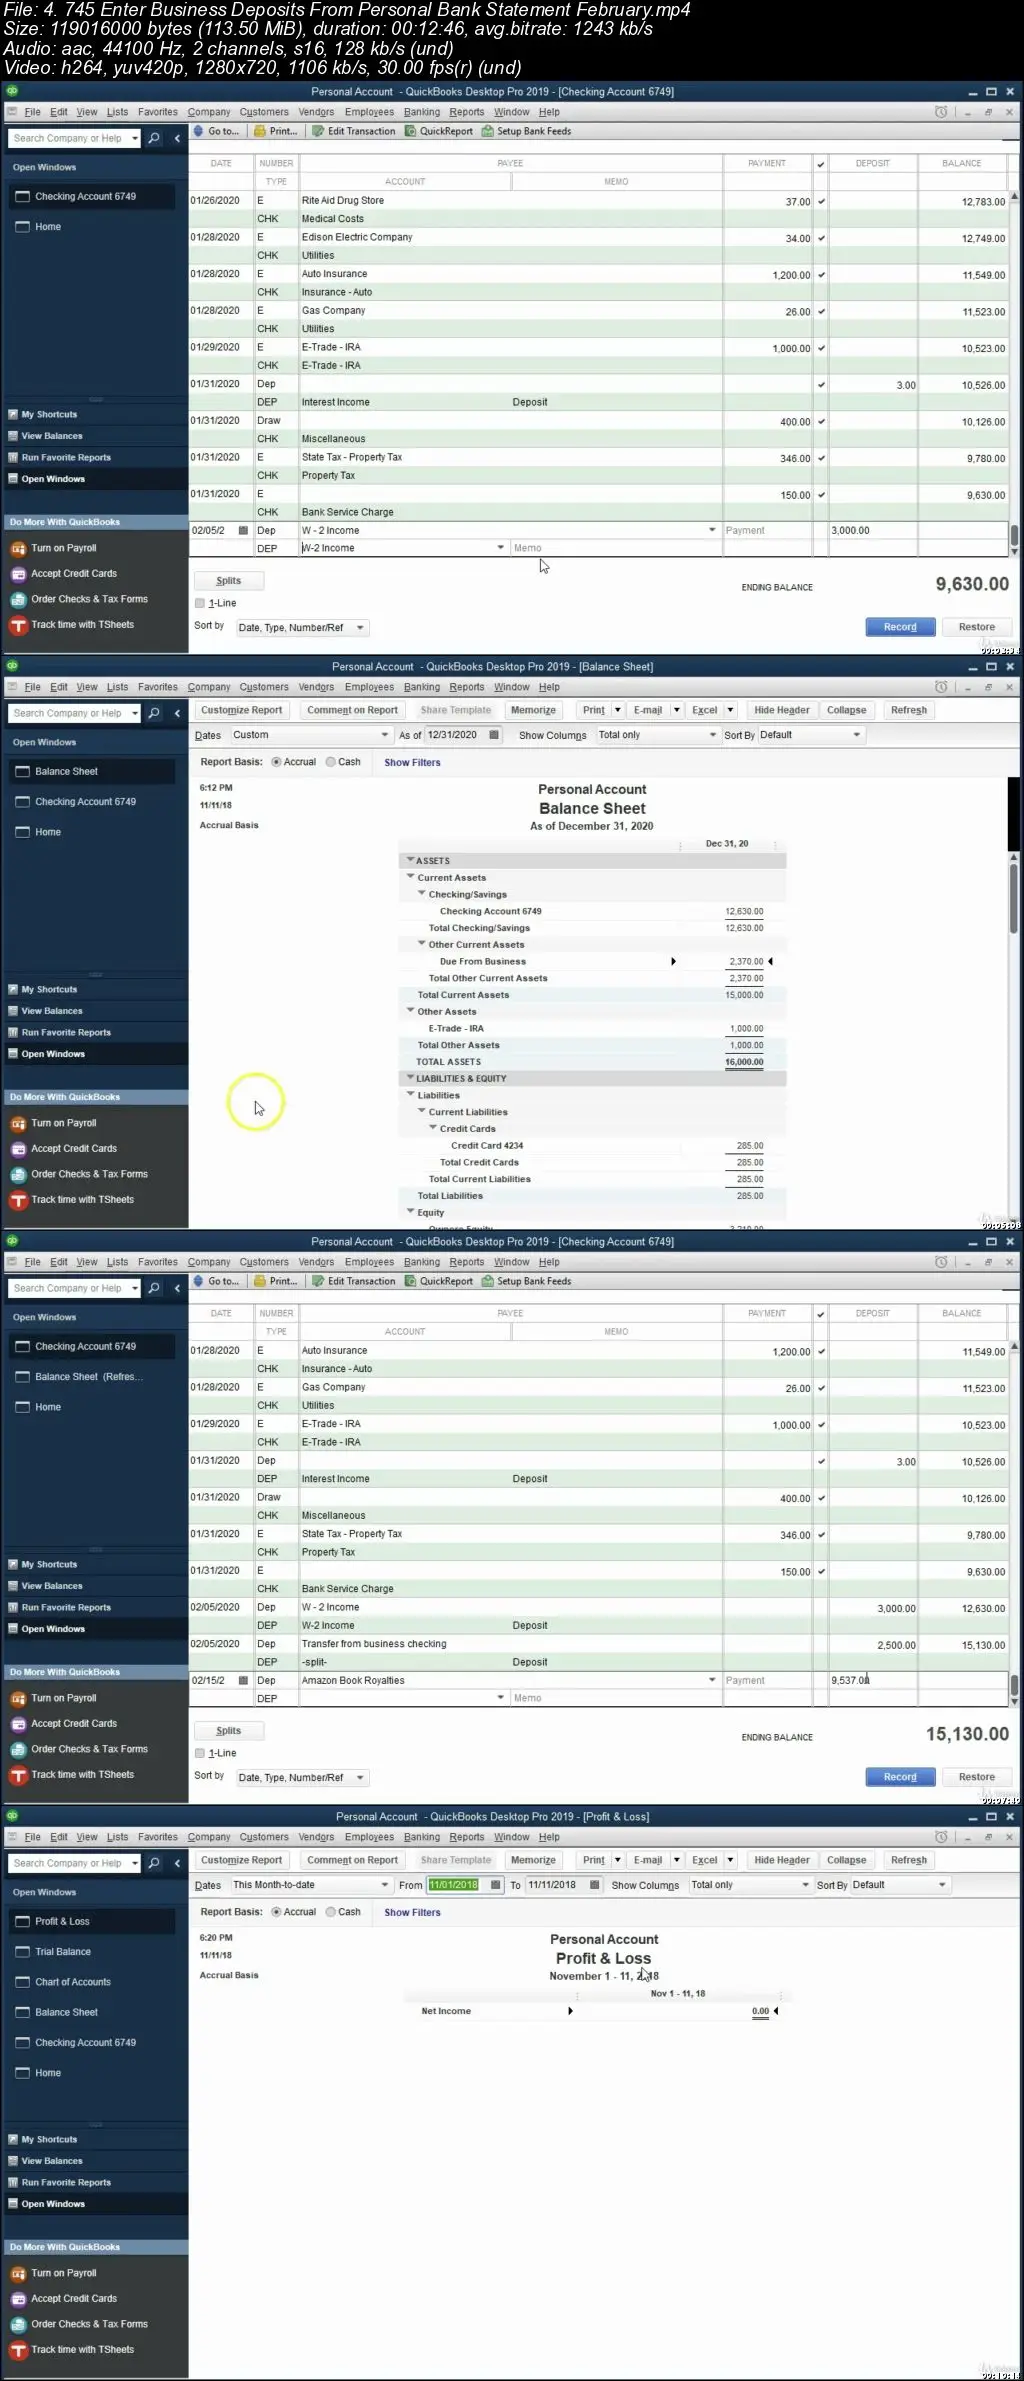Open calendar beside To 11/11/2018 date
Screen dimensions: 1024x2381
(595, 1885)
